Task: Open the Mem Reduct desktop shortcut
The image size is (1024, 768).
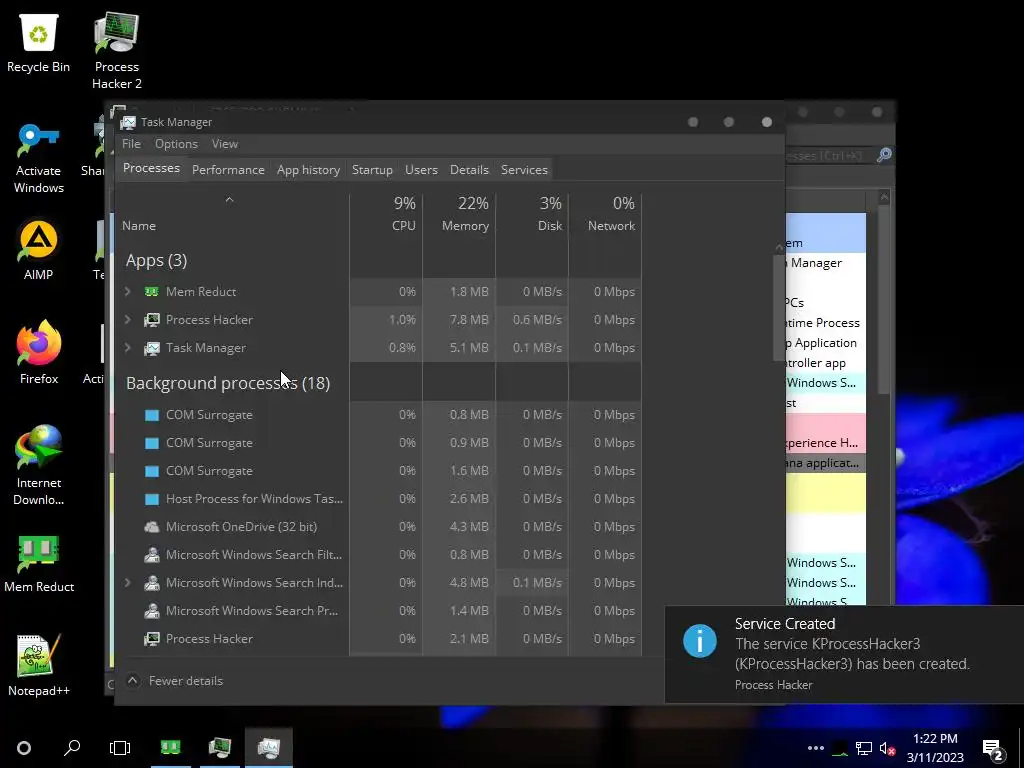Action: [39, 563]
